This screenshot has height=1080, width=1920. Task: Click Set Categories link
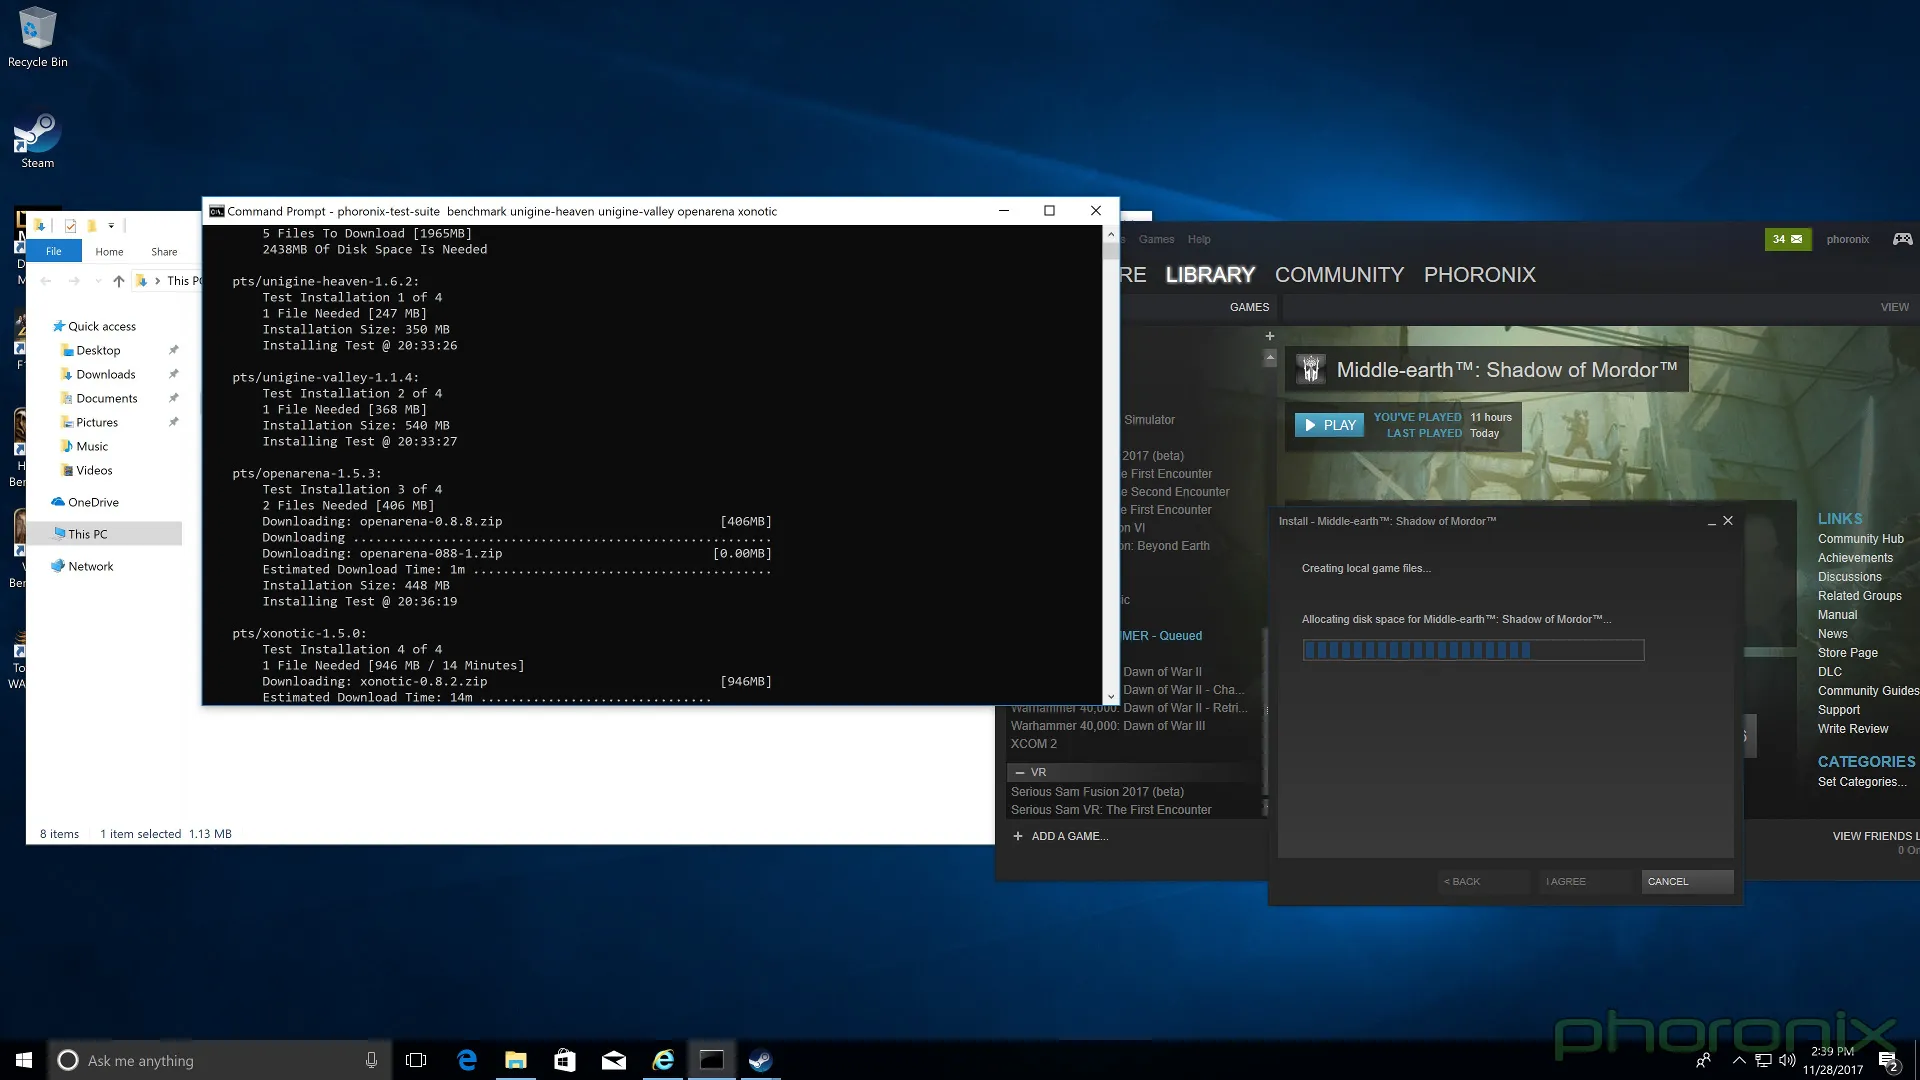coord(1862,782)
